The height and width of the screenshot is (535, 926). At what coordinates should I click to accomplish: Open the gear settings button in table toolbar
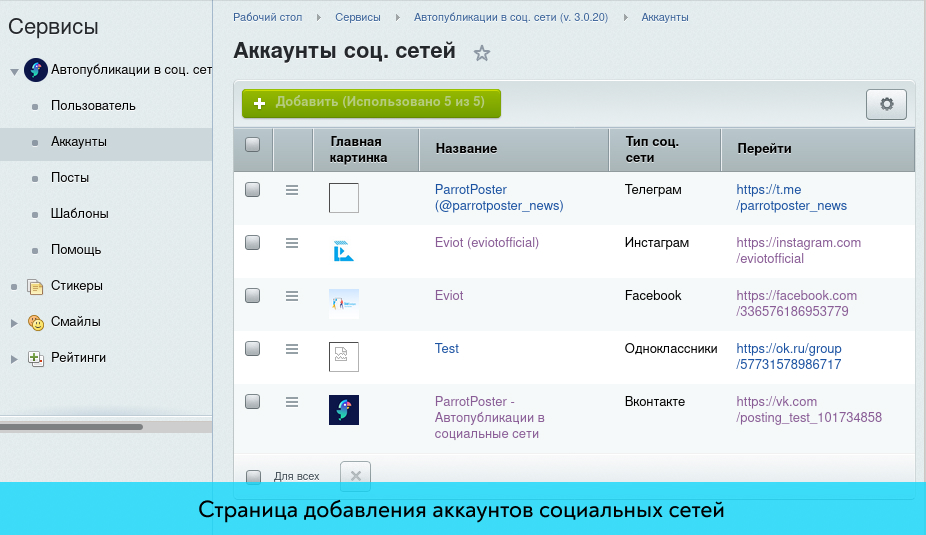coord(885,104)
